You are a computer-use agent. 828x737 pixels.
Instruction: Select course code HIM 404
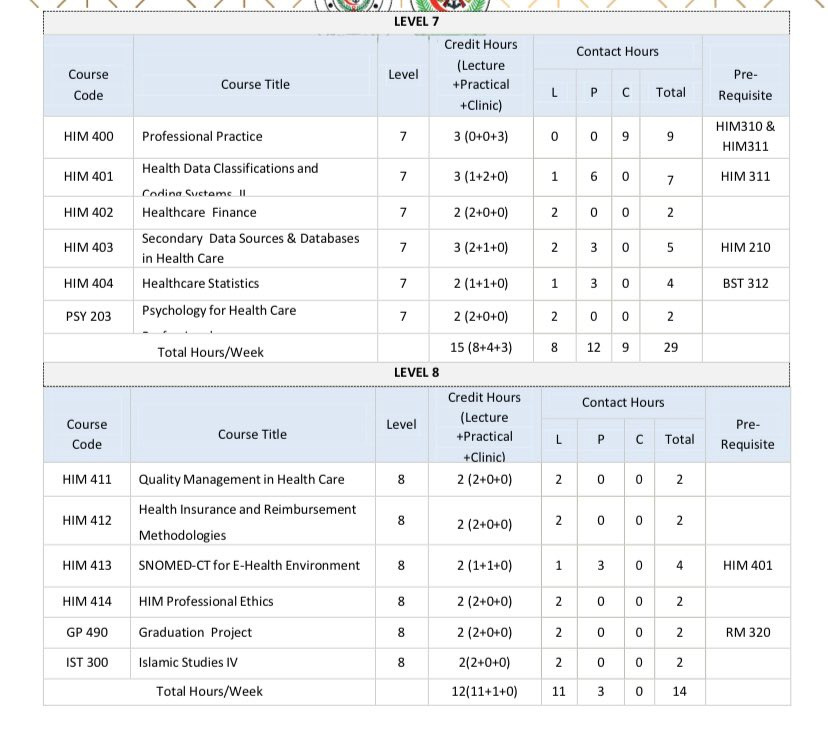coord(88,284)
